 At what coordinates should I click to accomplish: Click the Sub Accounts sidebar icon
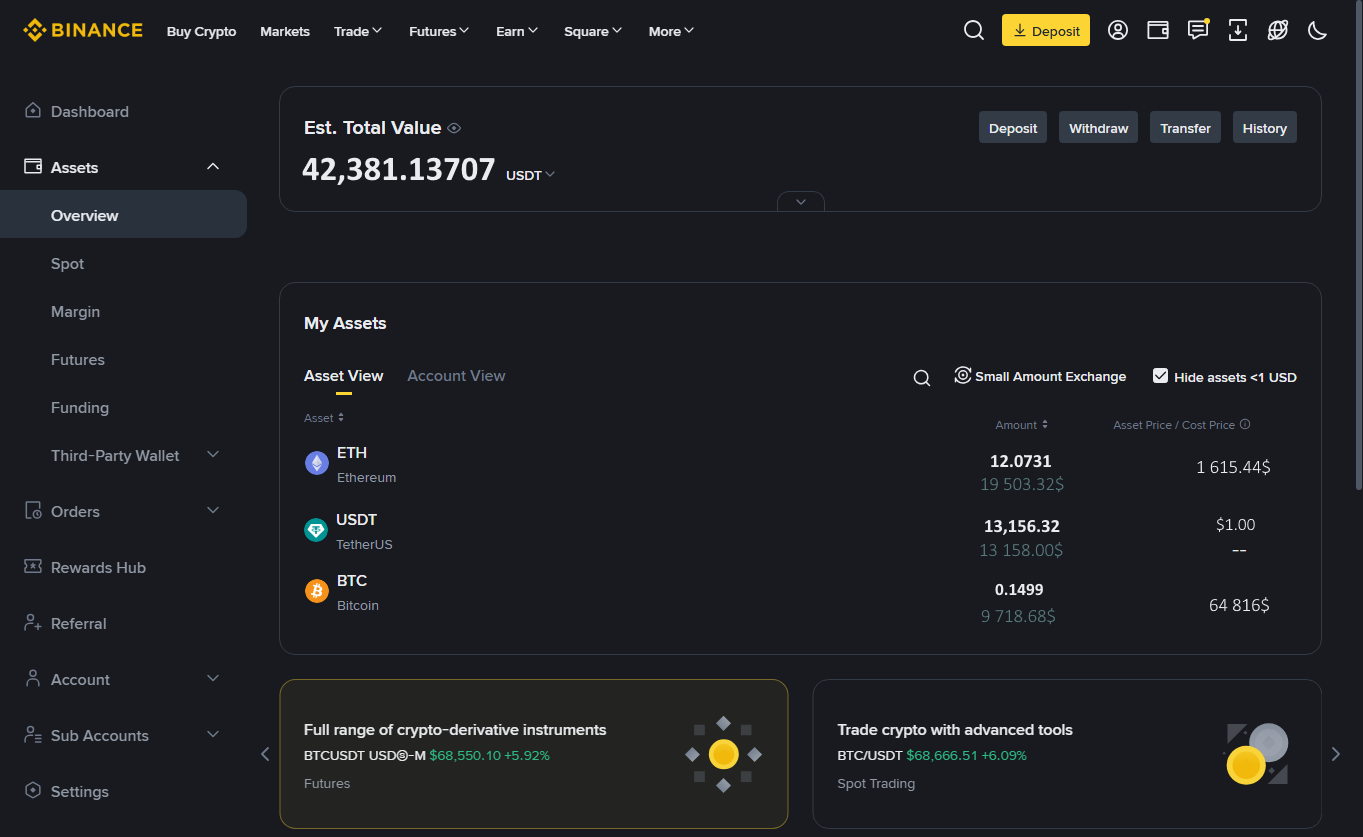(33, 735)
